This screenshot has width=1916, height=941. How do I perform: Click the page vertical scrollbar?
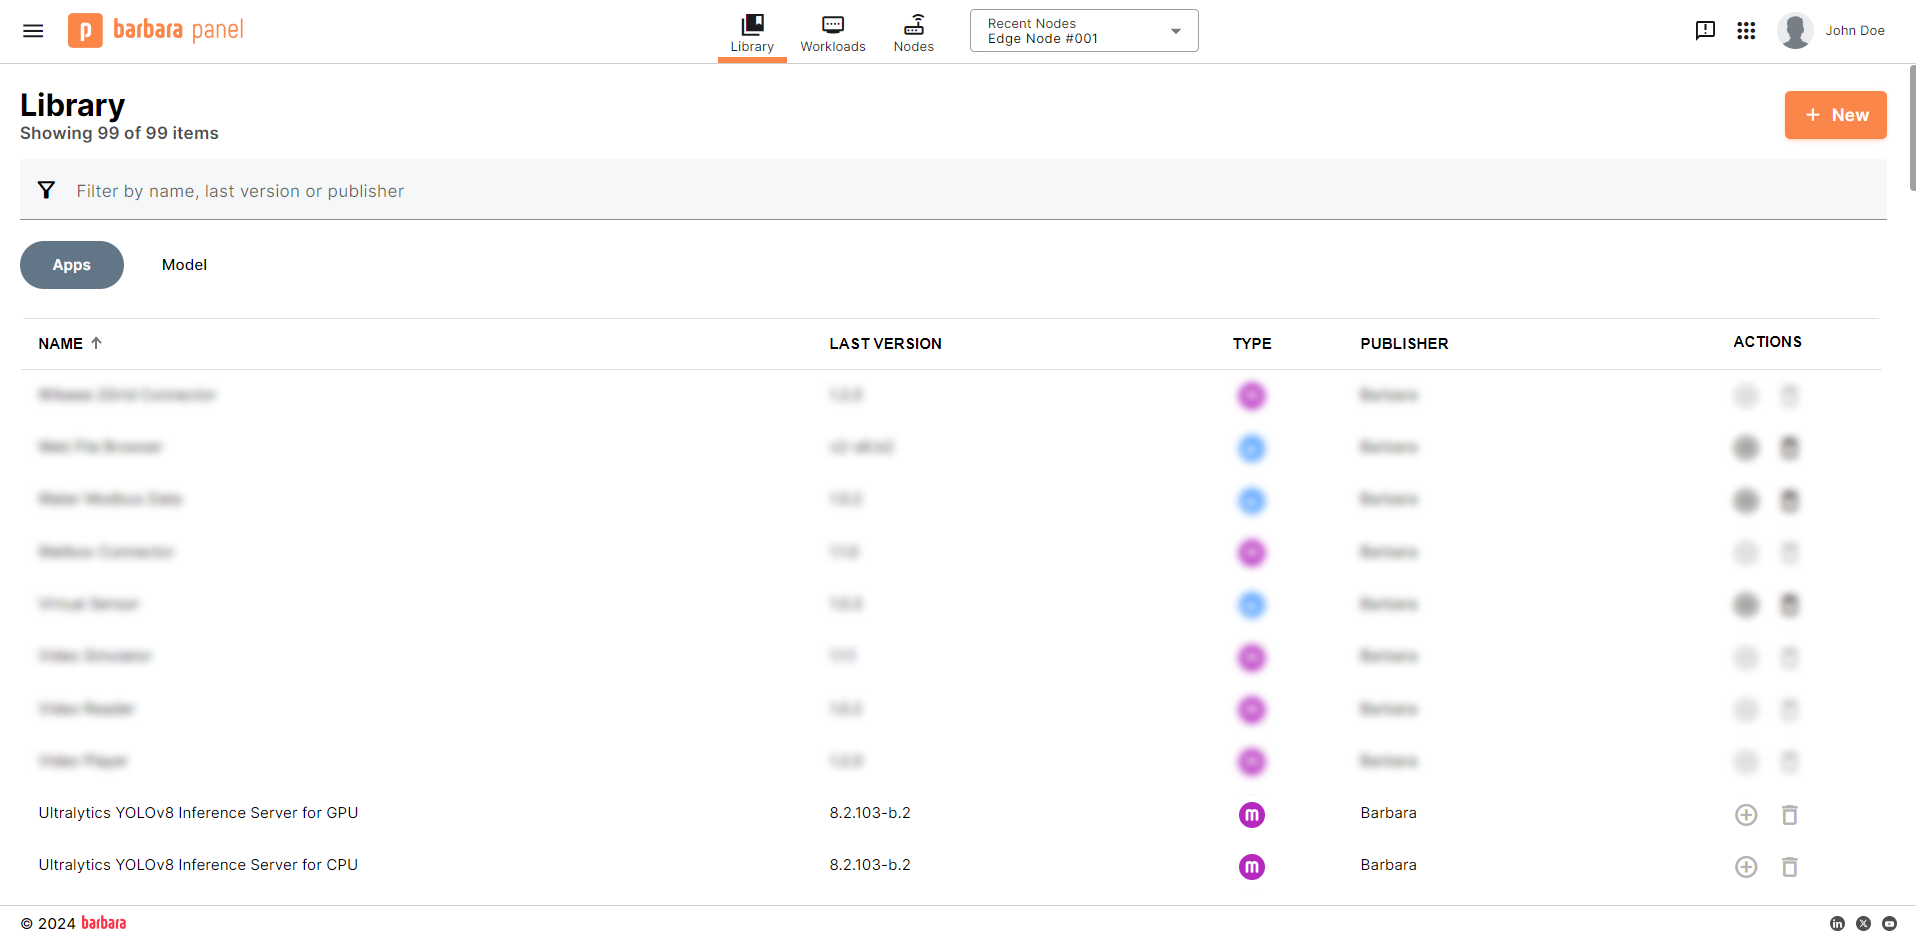[1912, 130]
